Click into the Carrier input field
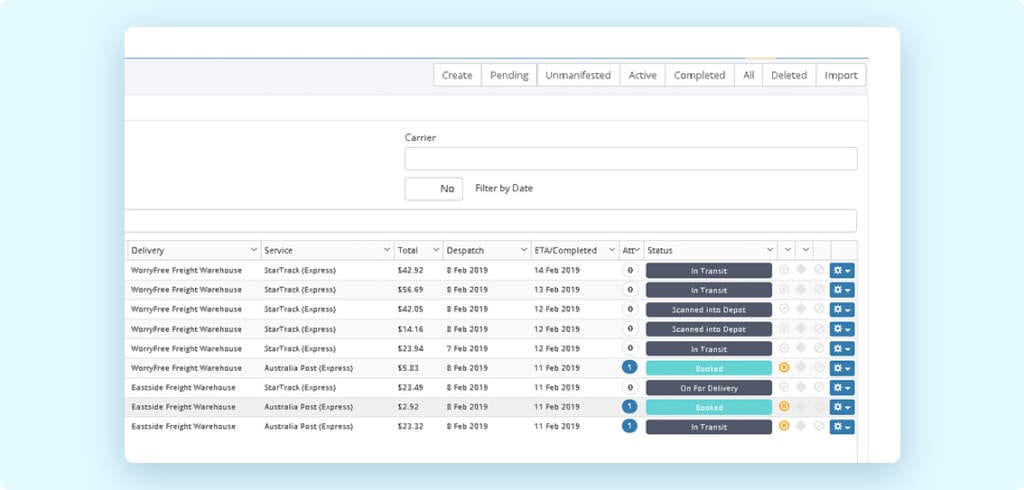 [x=631, y=159]
